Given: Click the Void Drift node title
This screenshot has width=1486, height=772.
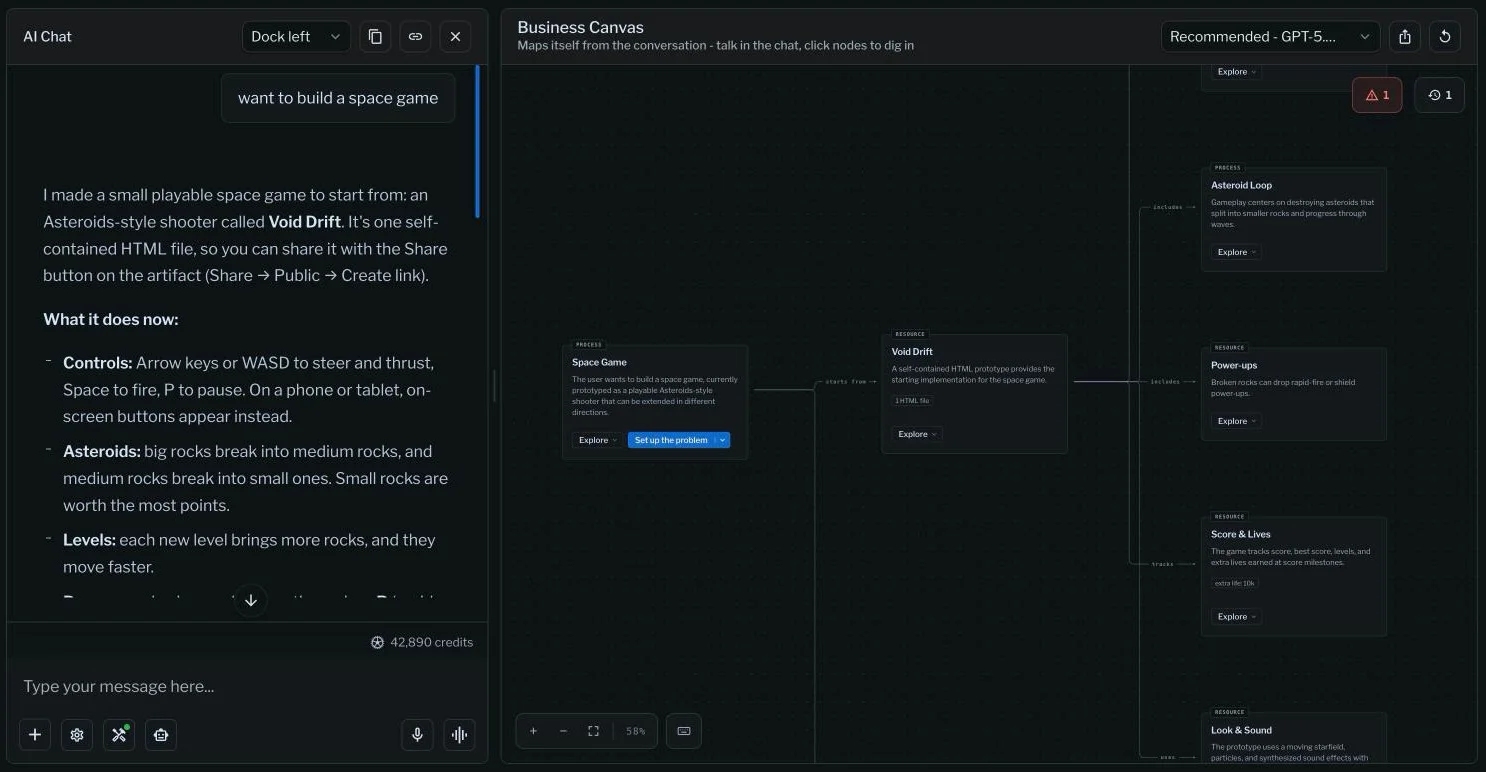Looking at the screenshot, I should click(x=912, y=352).
